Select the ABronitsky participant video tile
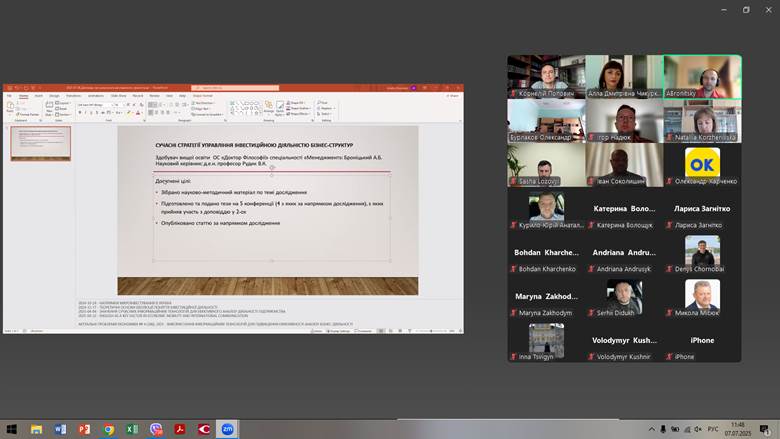This screenshot has height=439, width=780. [702, 76]
